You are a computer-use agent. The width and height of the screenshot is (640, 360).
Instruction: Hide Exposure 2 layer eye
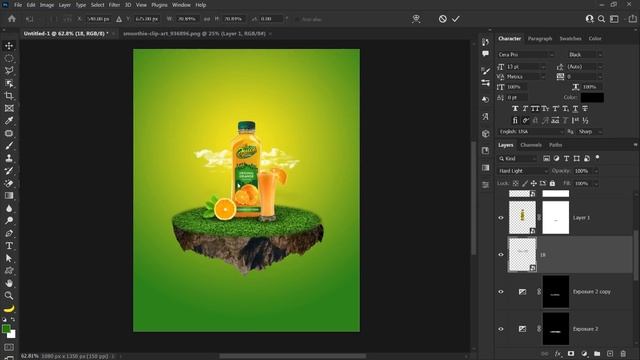pyautogui.click(x=501, y=329)
